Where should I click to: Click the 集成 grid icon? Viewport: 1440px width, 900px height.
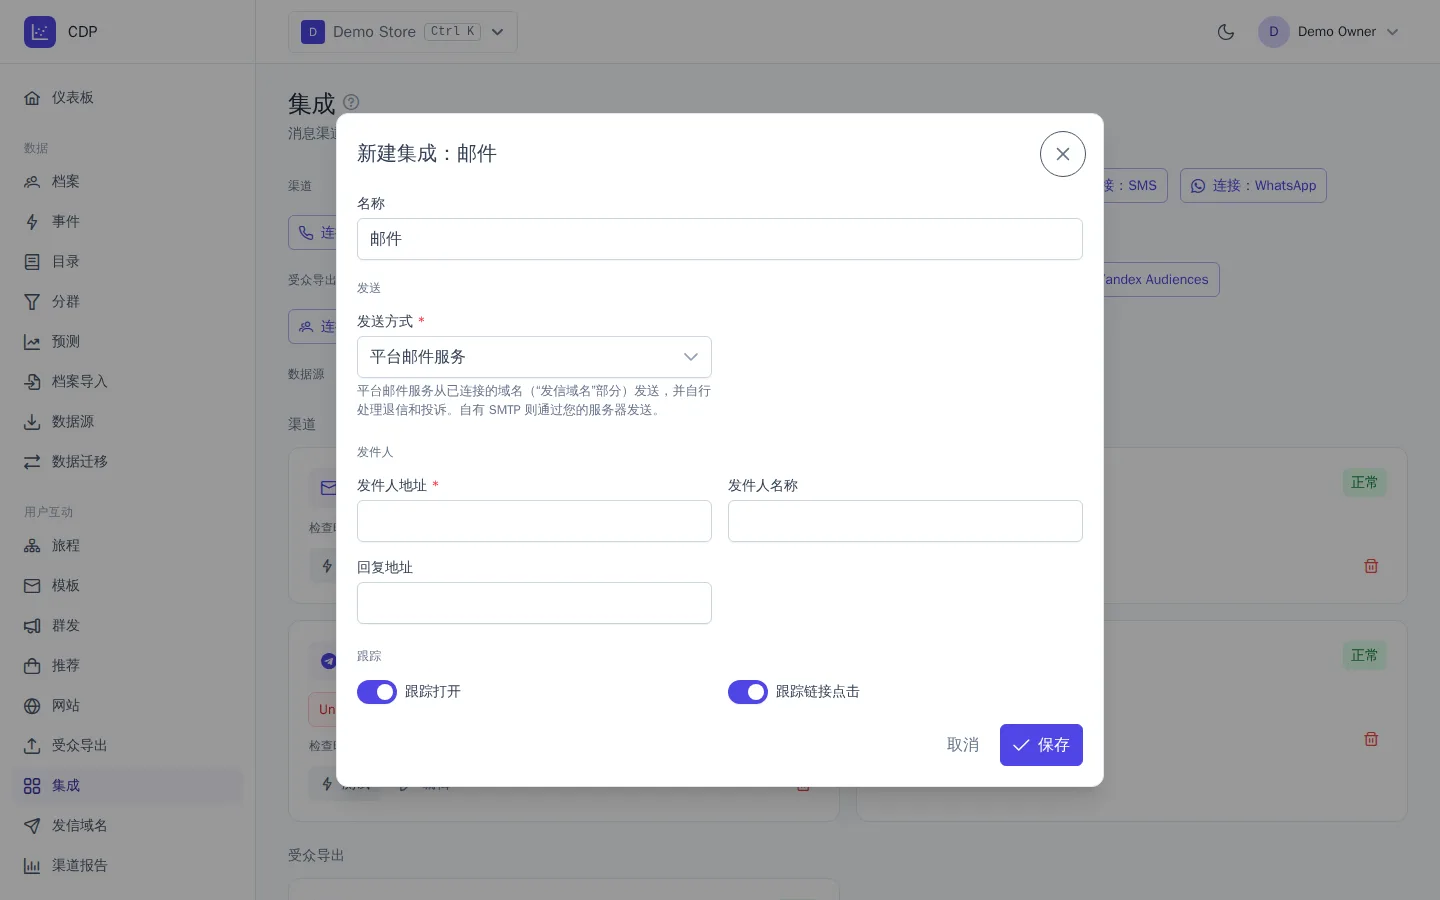tap(32, 786)
